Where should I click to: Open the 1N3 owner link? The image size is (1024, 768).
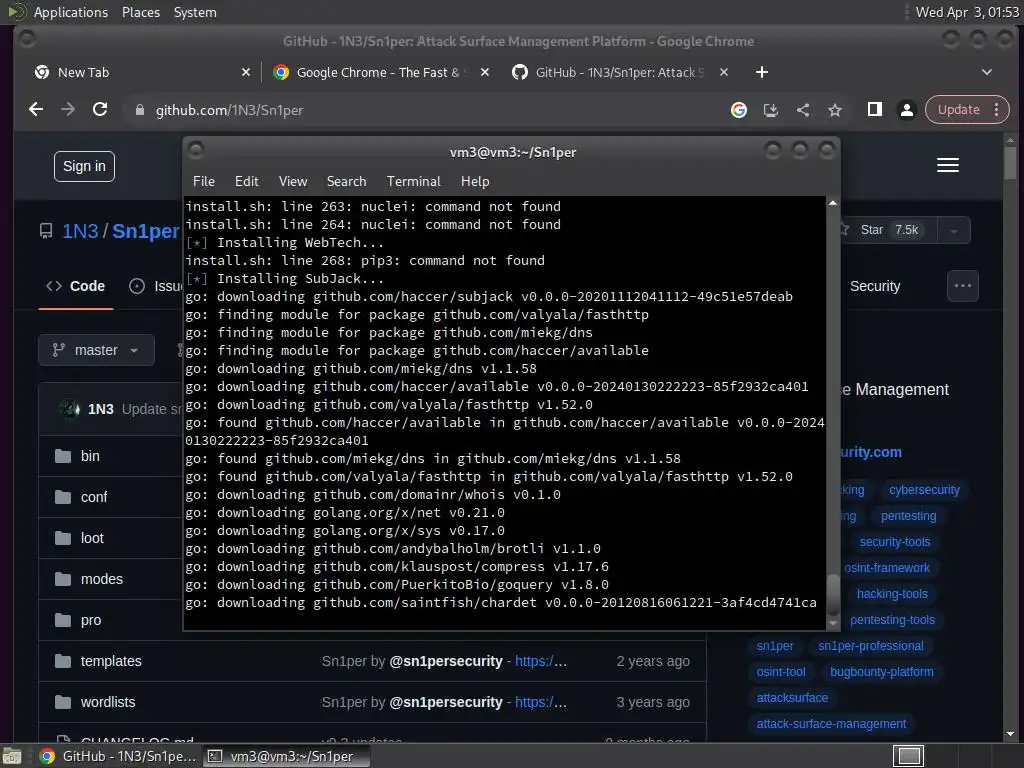point(80,231)
